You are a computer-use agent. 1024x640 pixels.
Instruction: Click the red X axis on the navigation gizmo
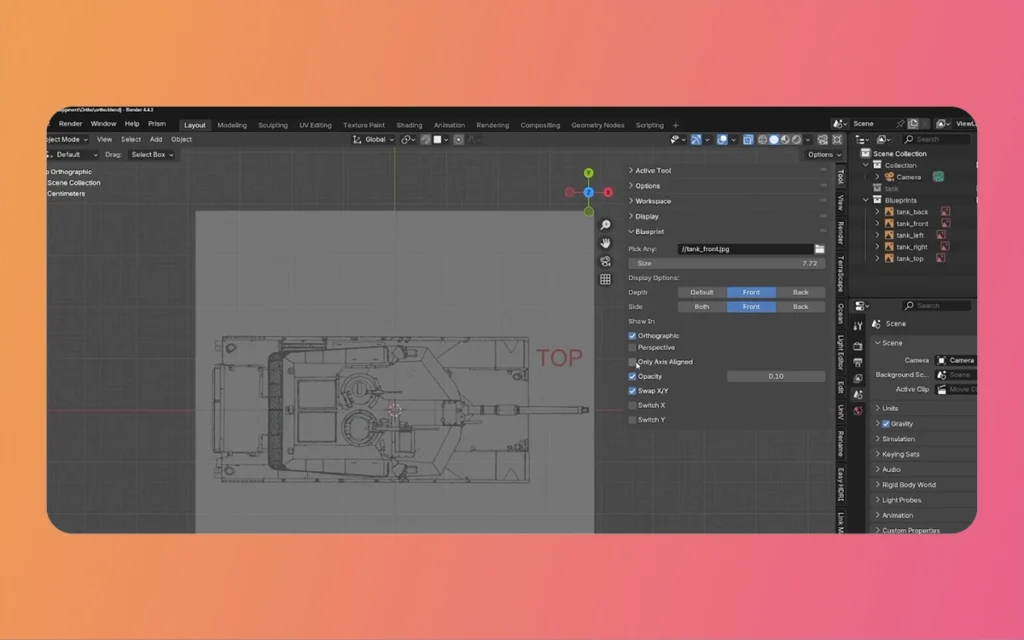coord(608,192)
